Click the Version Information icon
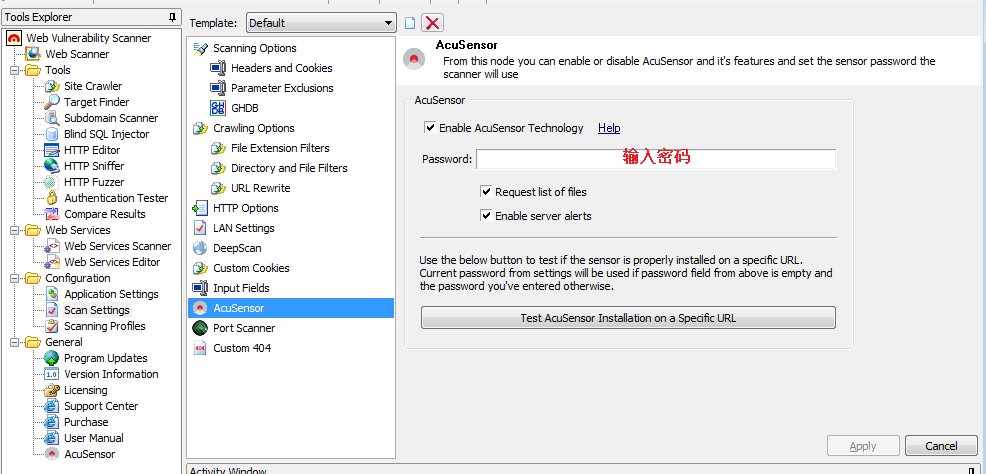 (x=52, y=374)
